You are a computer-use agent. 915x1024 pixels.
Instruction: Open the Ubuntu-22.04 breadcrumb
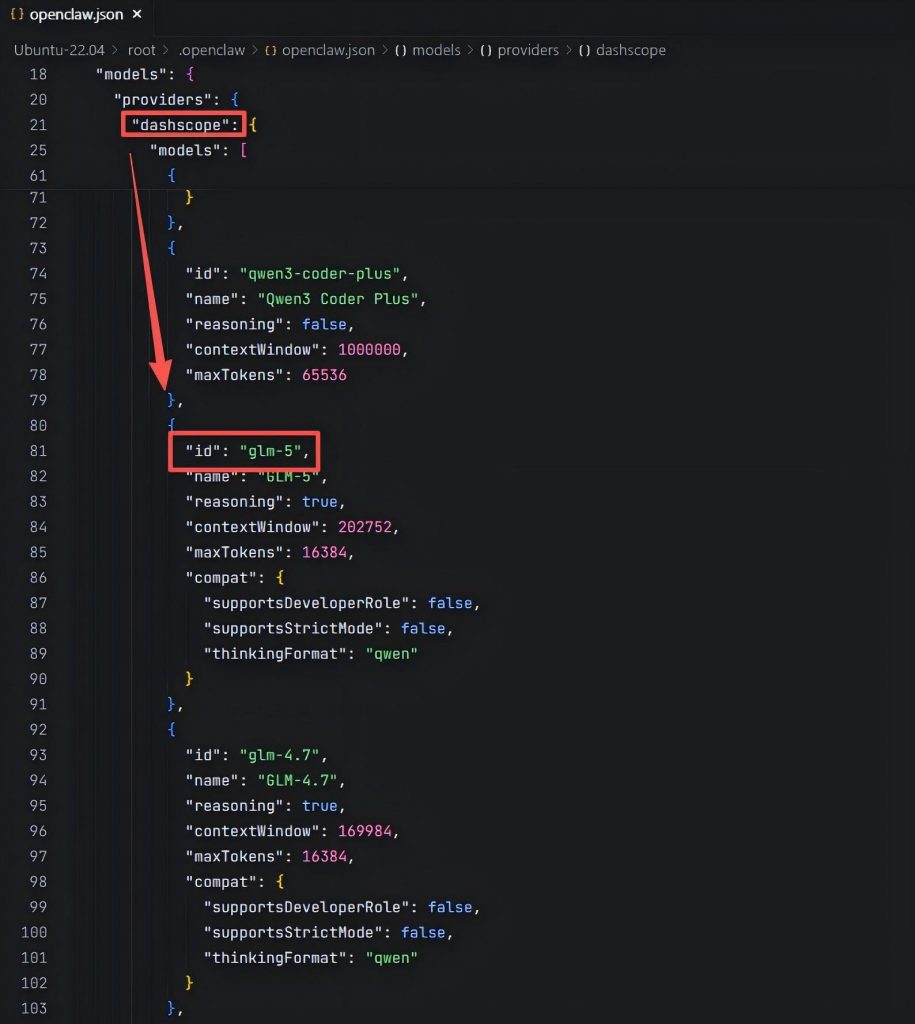[x=59, y=50]
